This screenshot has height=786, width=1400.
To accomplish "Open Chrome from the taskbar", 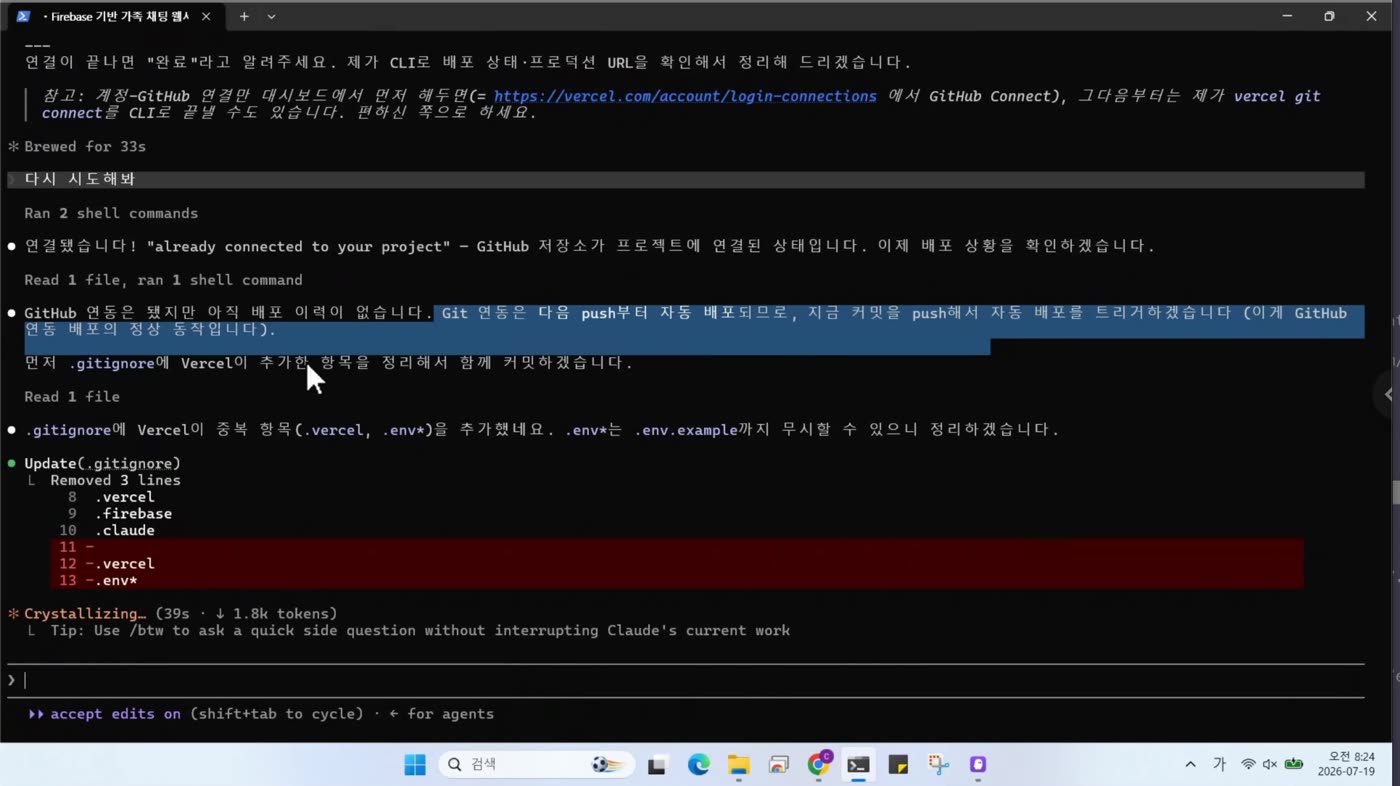I will [x=819, y=765].
